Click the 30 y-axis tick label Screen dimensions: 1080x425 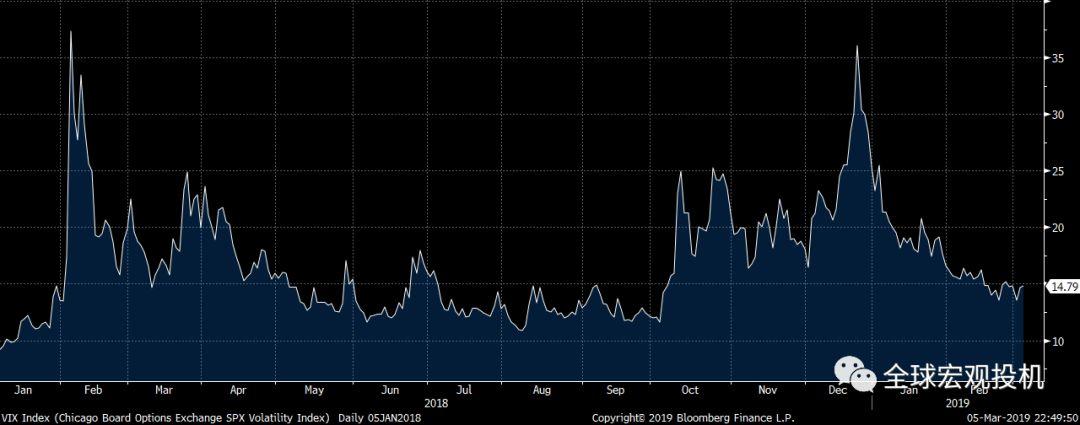click(1057, 115)
